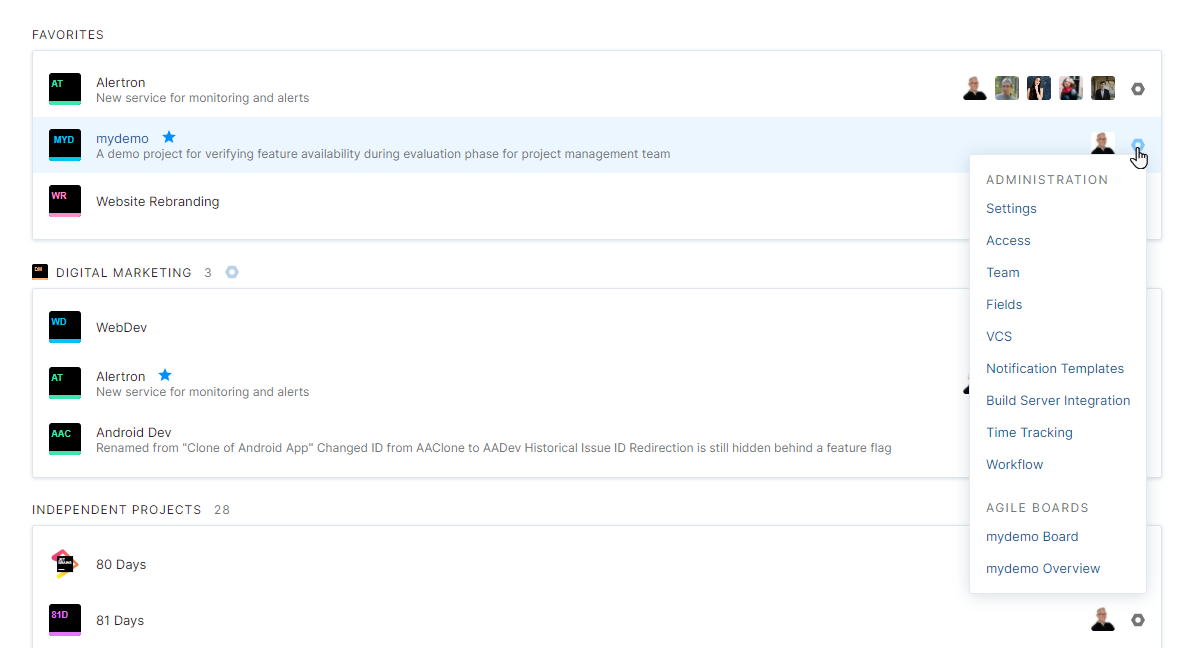Click the 81D project icon
Screen dimensions: 1193x648
(x=65, y=620)
